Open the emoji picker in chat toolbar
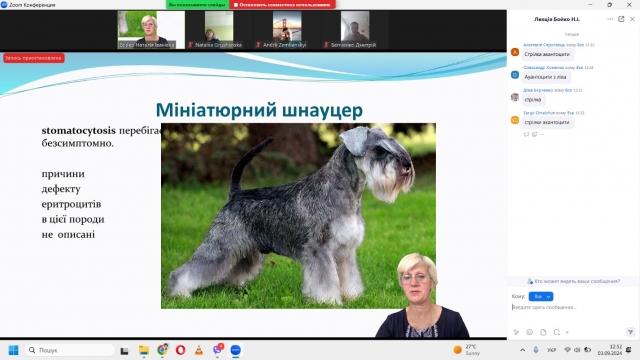Screen dimensions: 640x360 click(529, 332)
